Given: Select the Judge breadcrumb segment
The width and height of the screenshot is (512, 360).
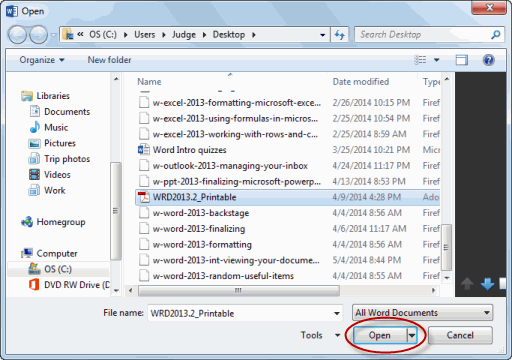Looking at the screenshot, I should pos(184,35).
